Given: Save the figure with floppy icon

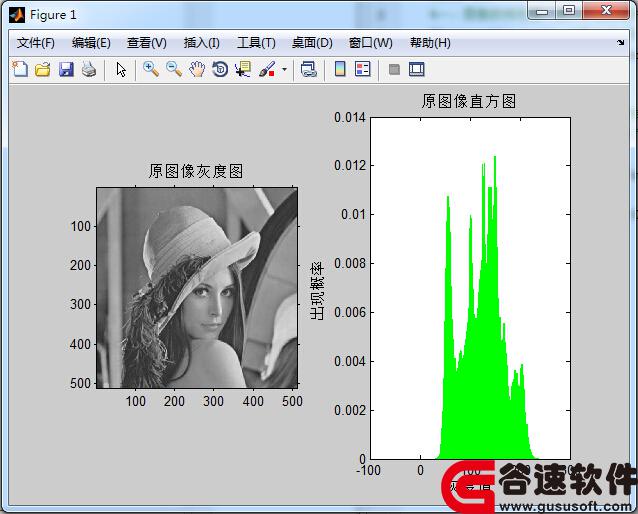Looking at the screenshot, I should (66, 70).
